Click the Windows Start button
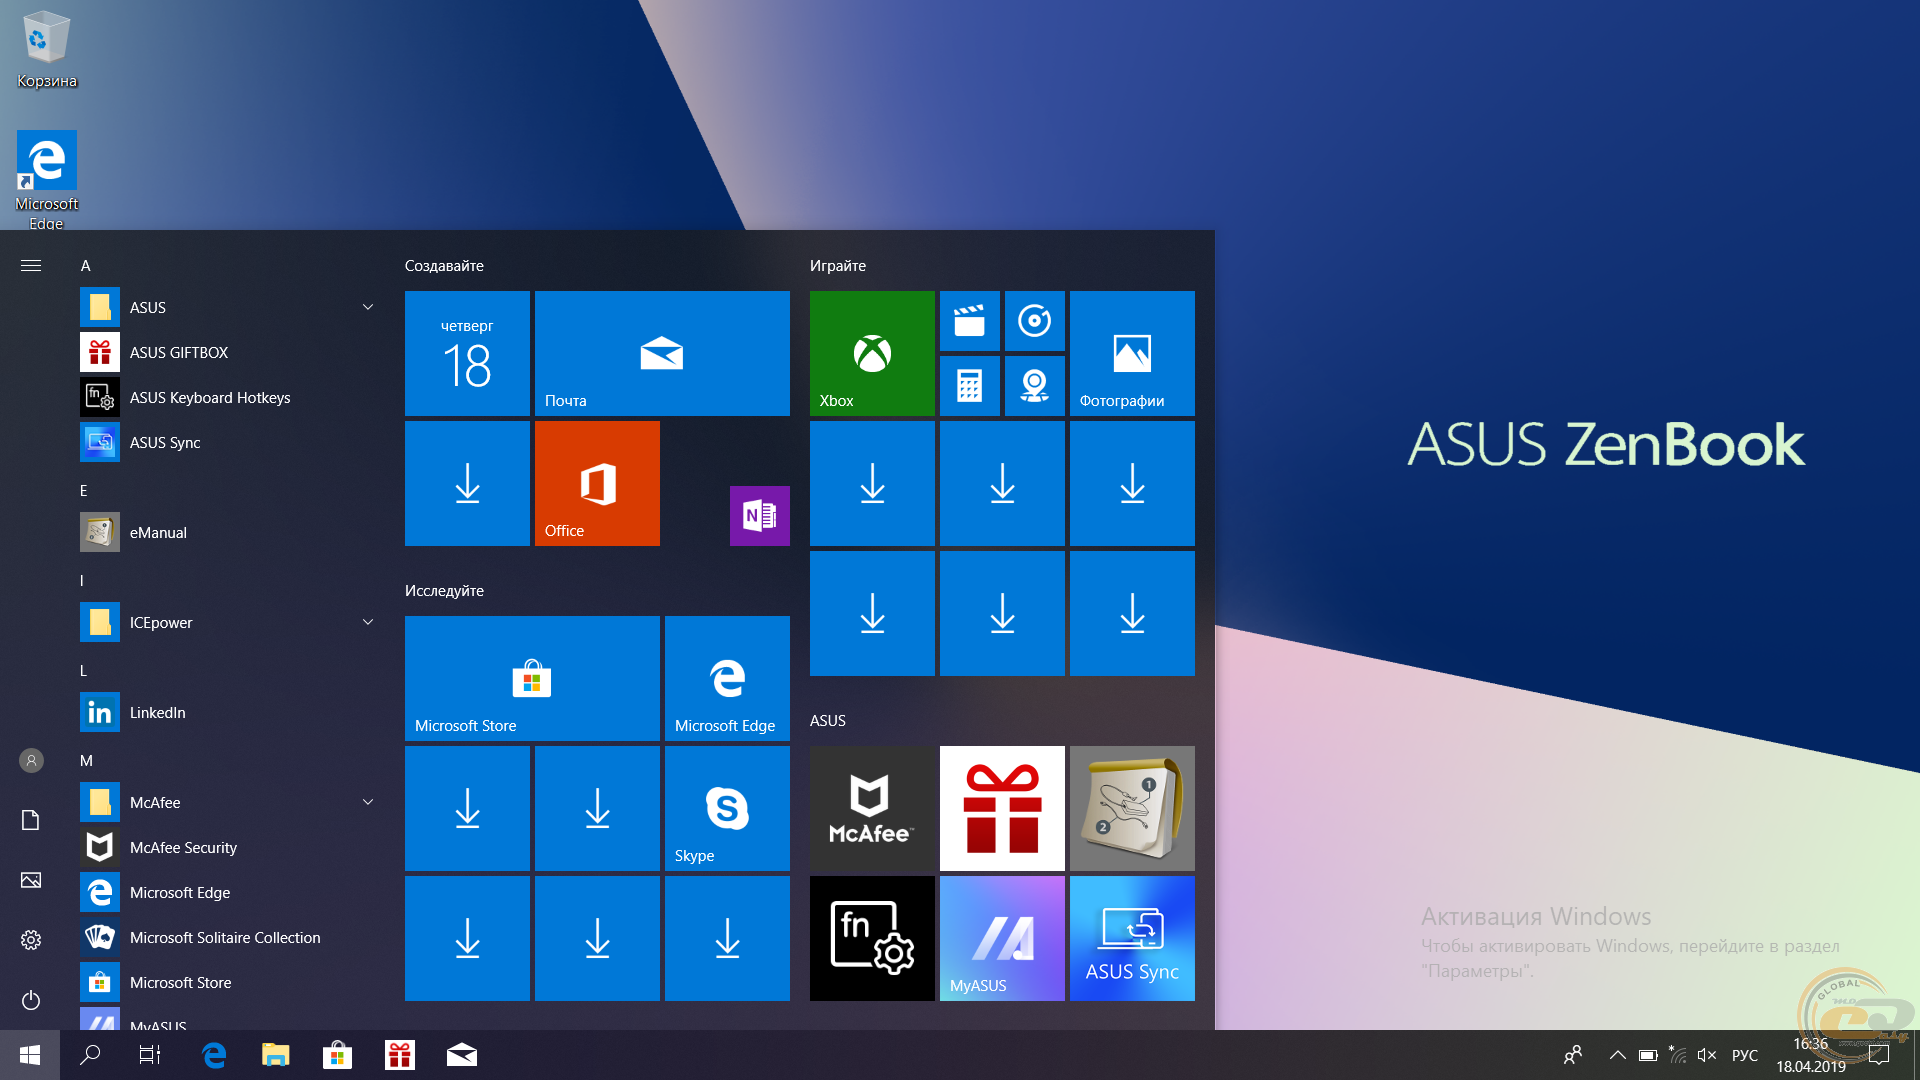Image resolution: width=1920 pixels, height=1080 pixels. tap(30, 1055)
